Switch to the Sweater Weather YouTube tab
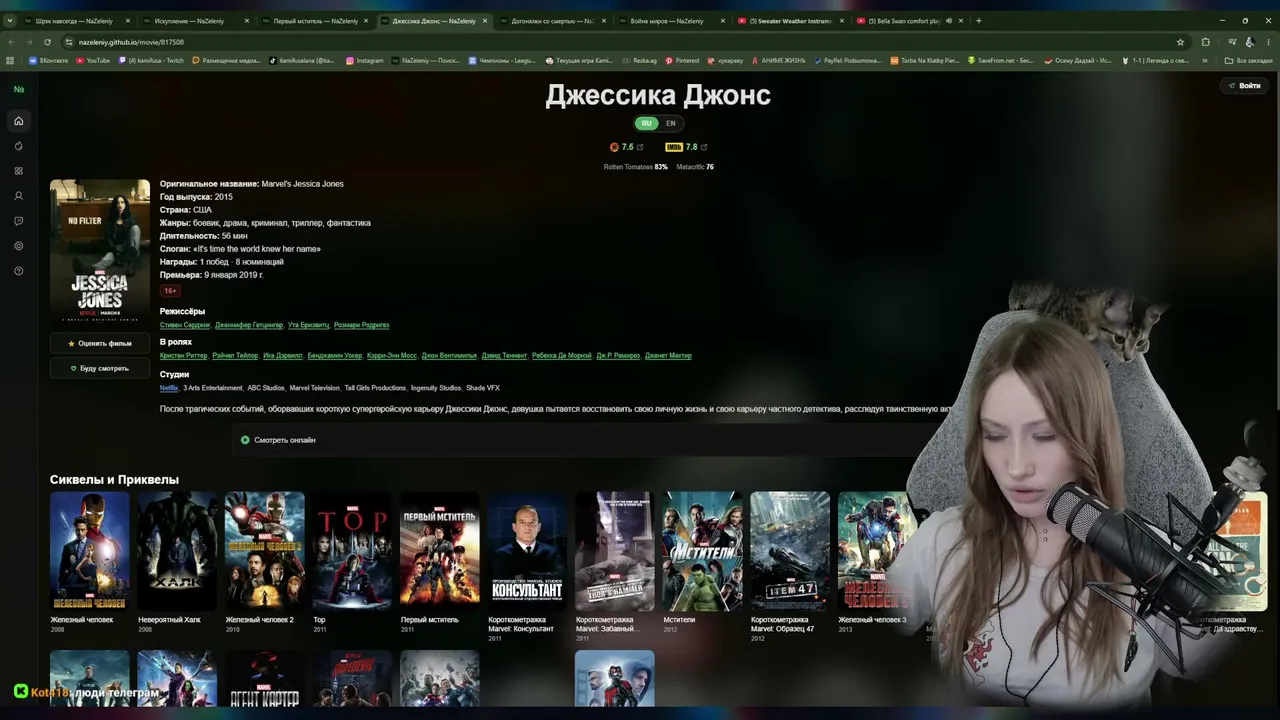 [791, 21]
